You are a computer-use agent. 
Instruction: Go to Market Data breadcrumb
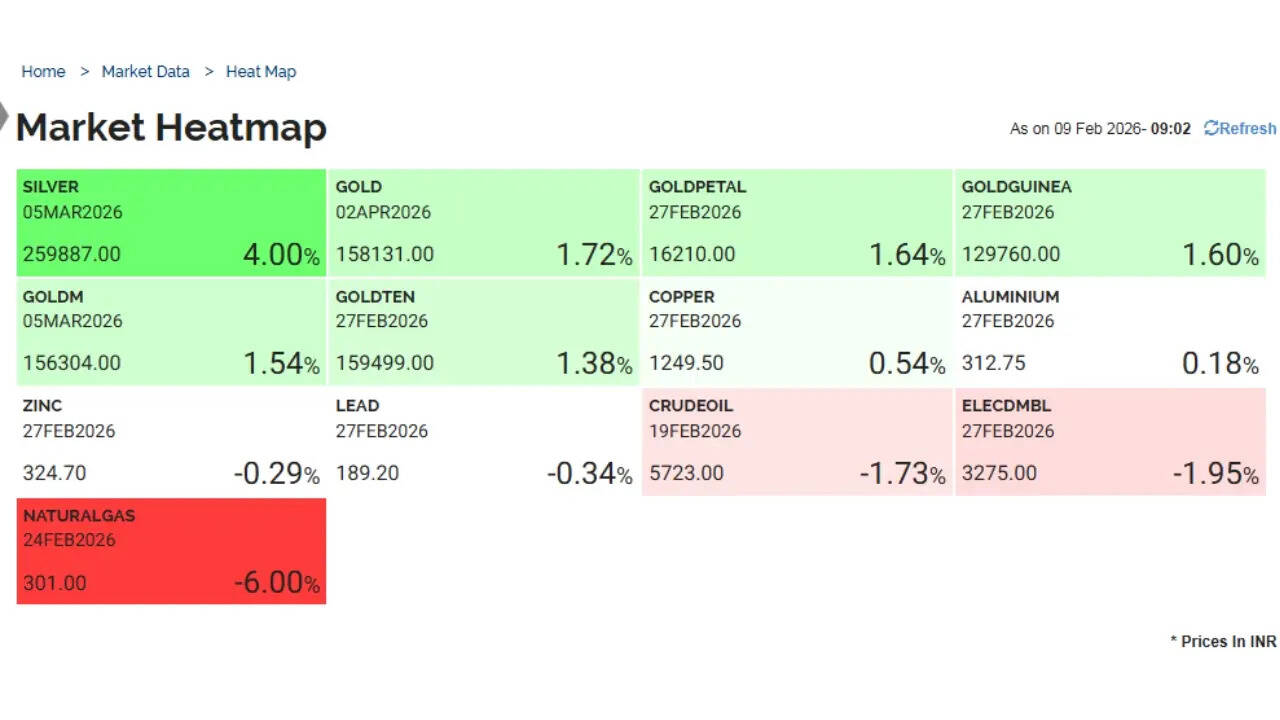coord(145,72)
